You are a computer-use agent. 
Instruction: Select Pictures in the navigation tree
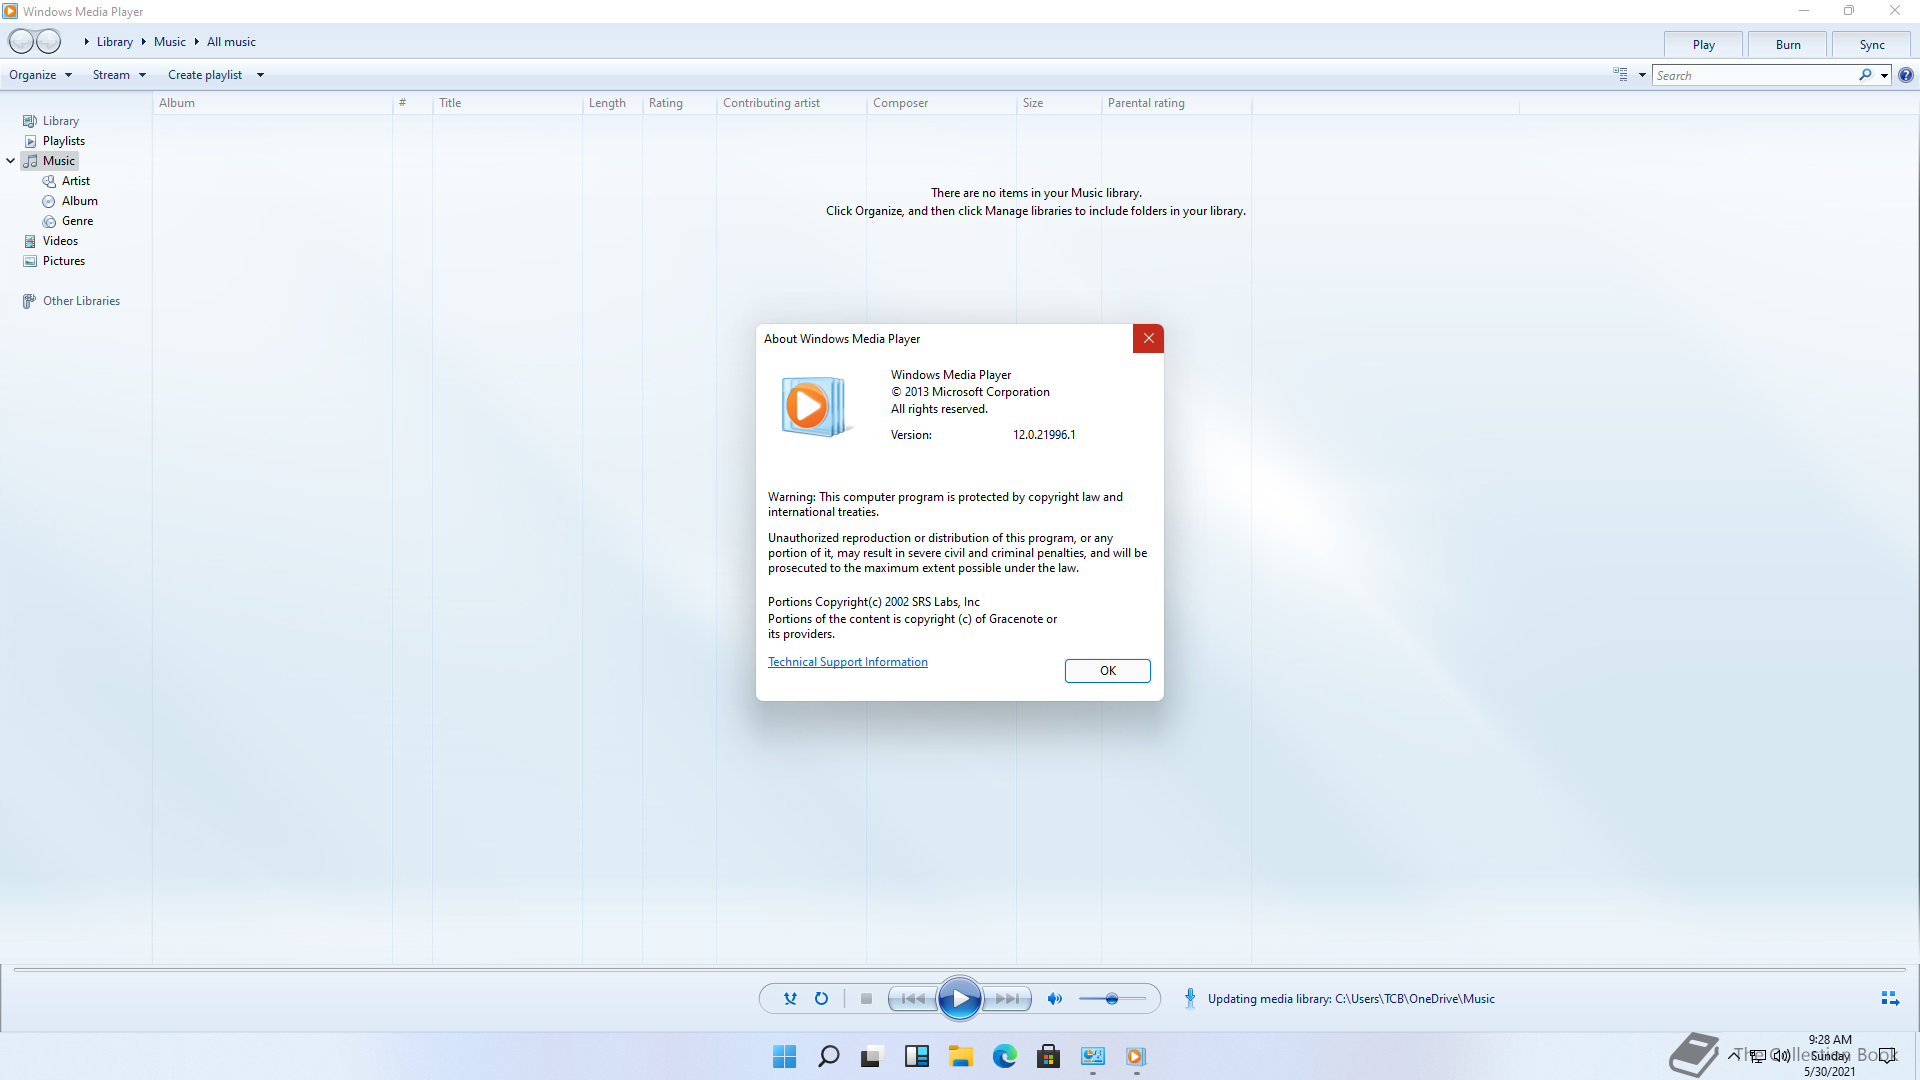point(63,261)
